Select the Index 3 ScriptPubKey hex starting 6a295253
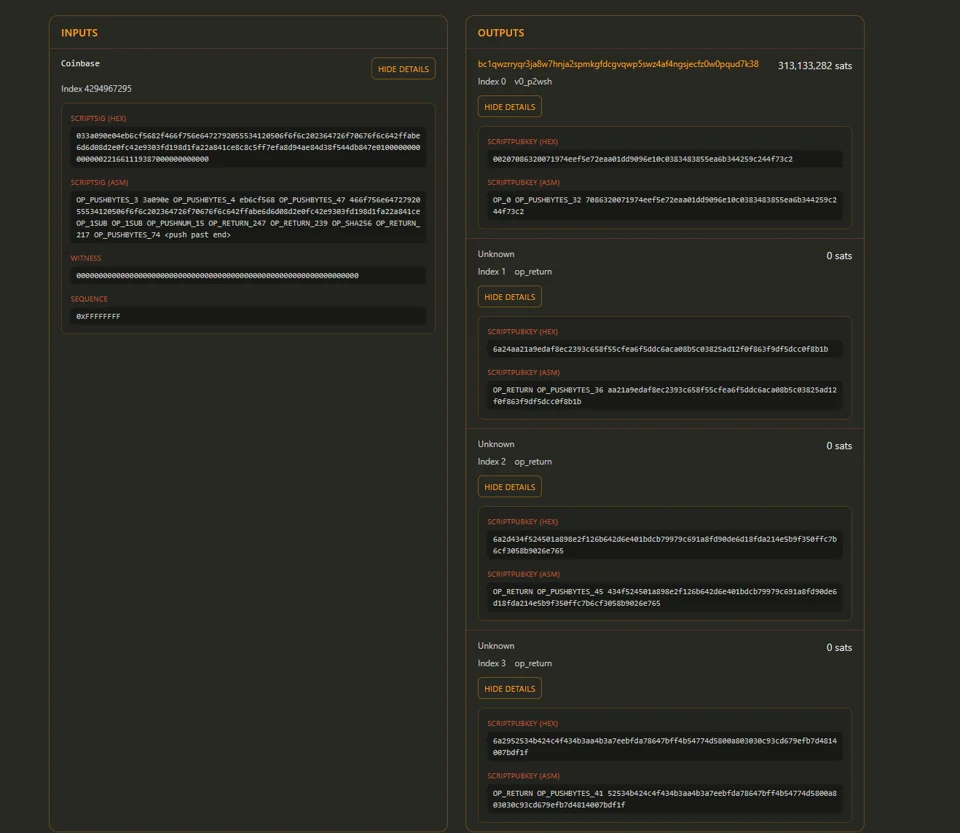Image resolution: width=960 pixels, height=833 pixels. (665, 747)
